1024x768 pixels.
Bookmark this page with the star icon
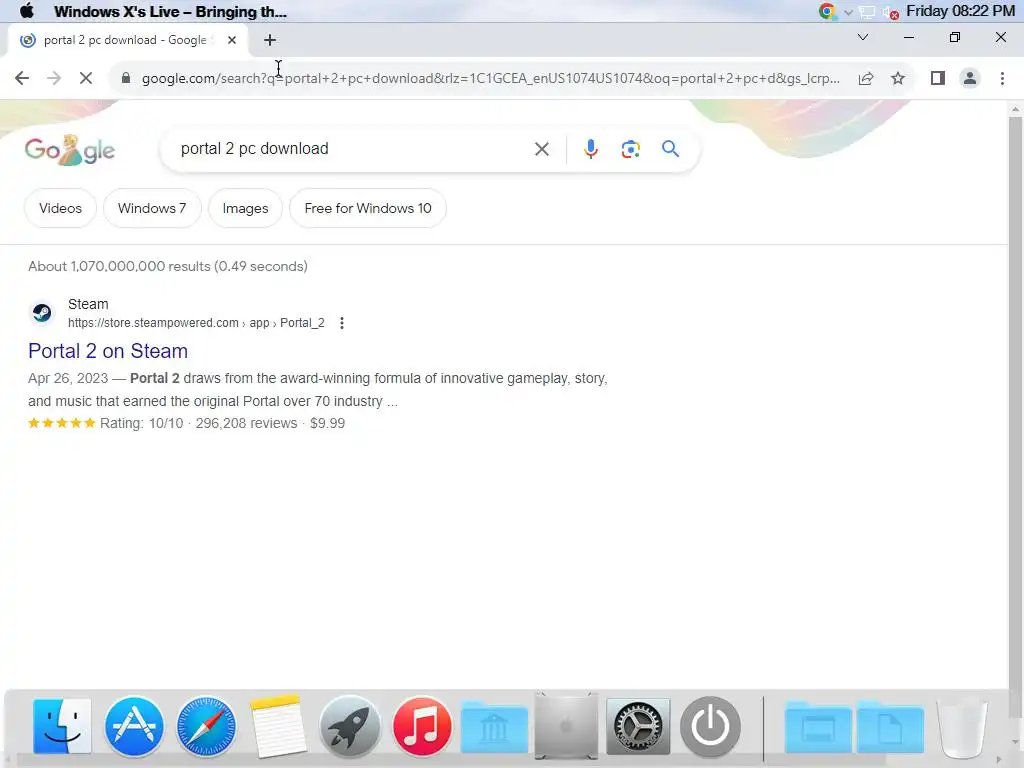click(x=898, y=78)
